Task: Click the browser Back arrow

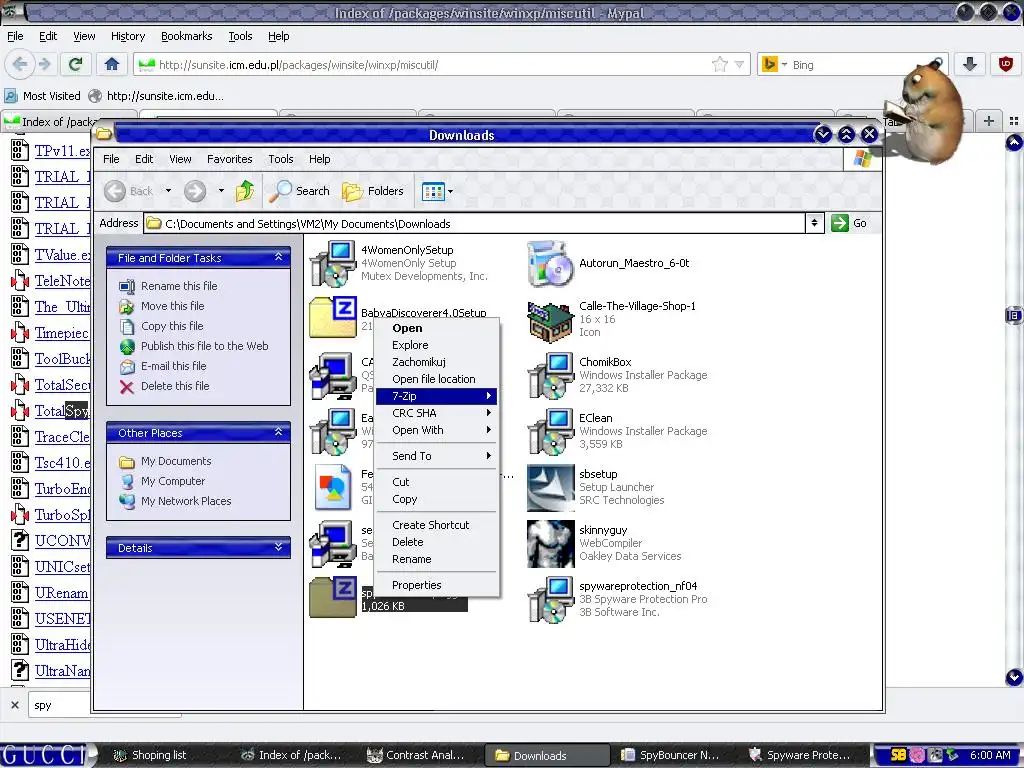Action: 20,64
